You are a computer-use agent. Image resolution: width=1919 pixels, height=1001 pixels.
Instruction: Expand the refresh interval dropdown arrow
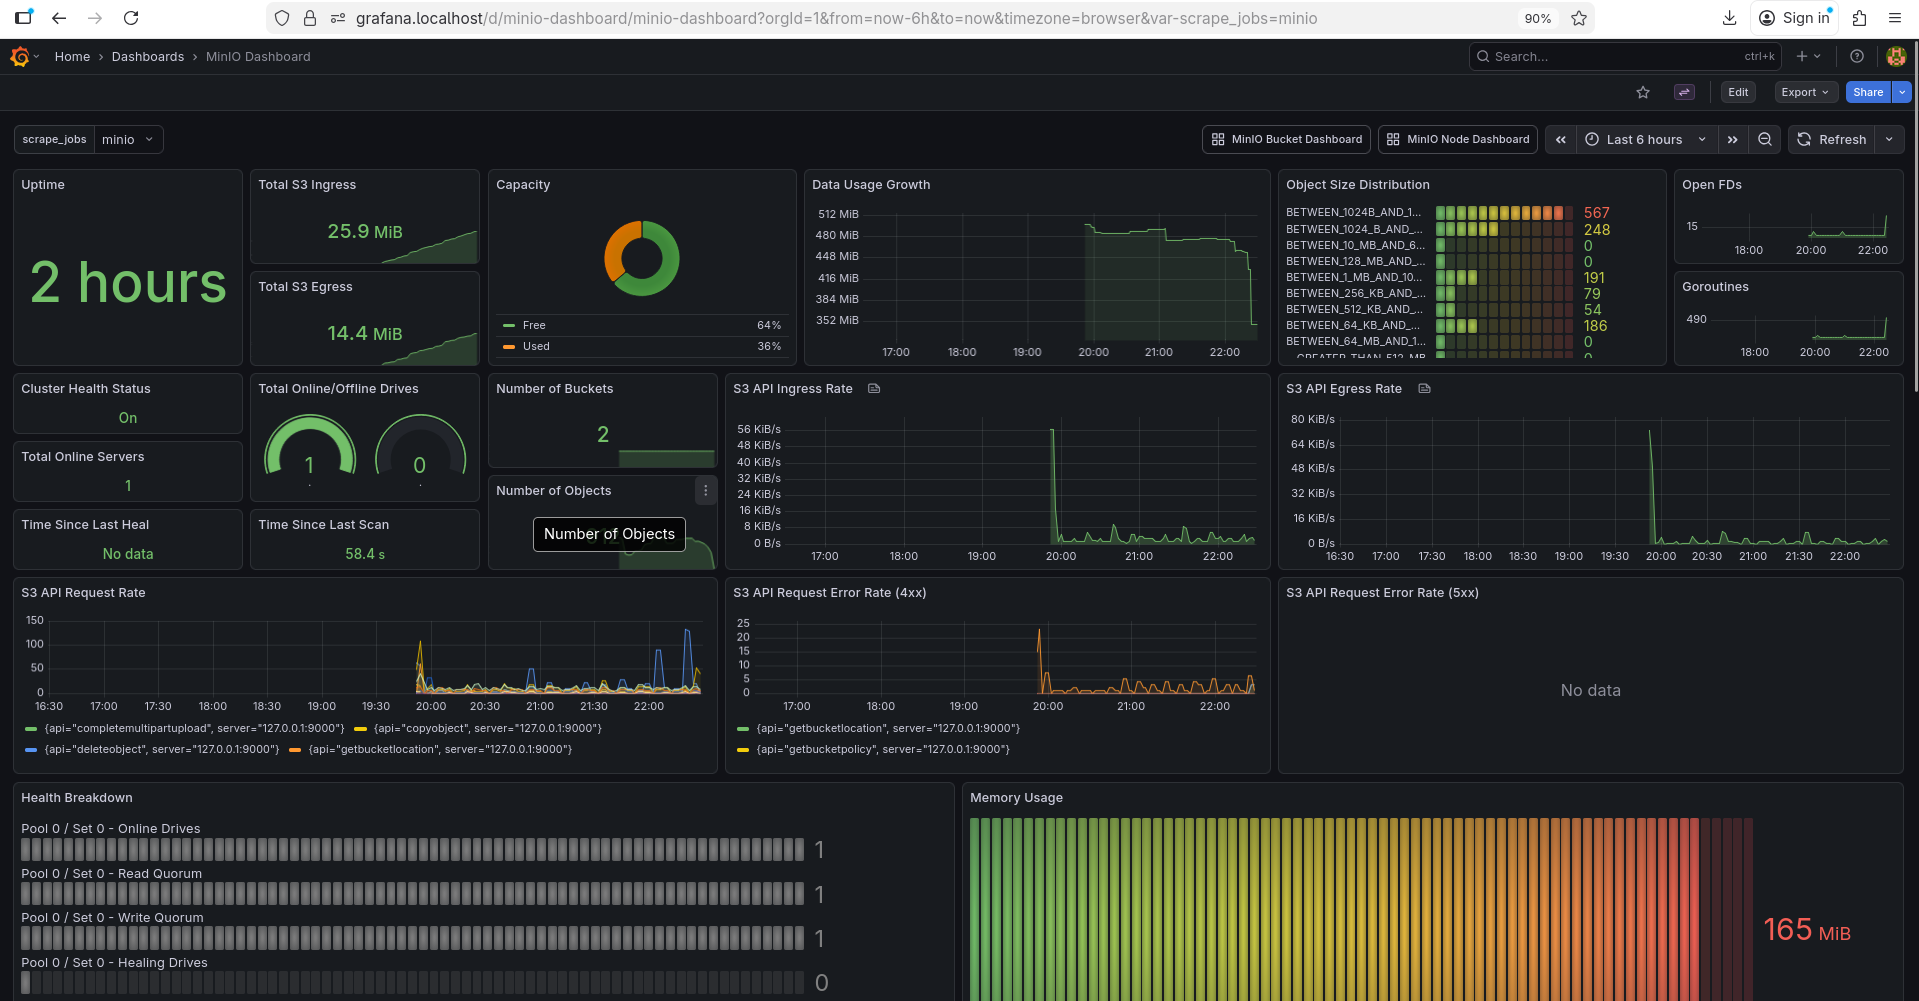[x=1889, y=140]
